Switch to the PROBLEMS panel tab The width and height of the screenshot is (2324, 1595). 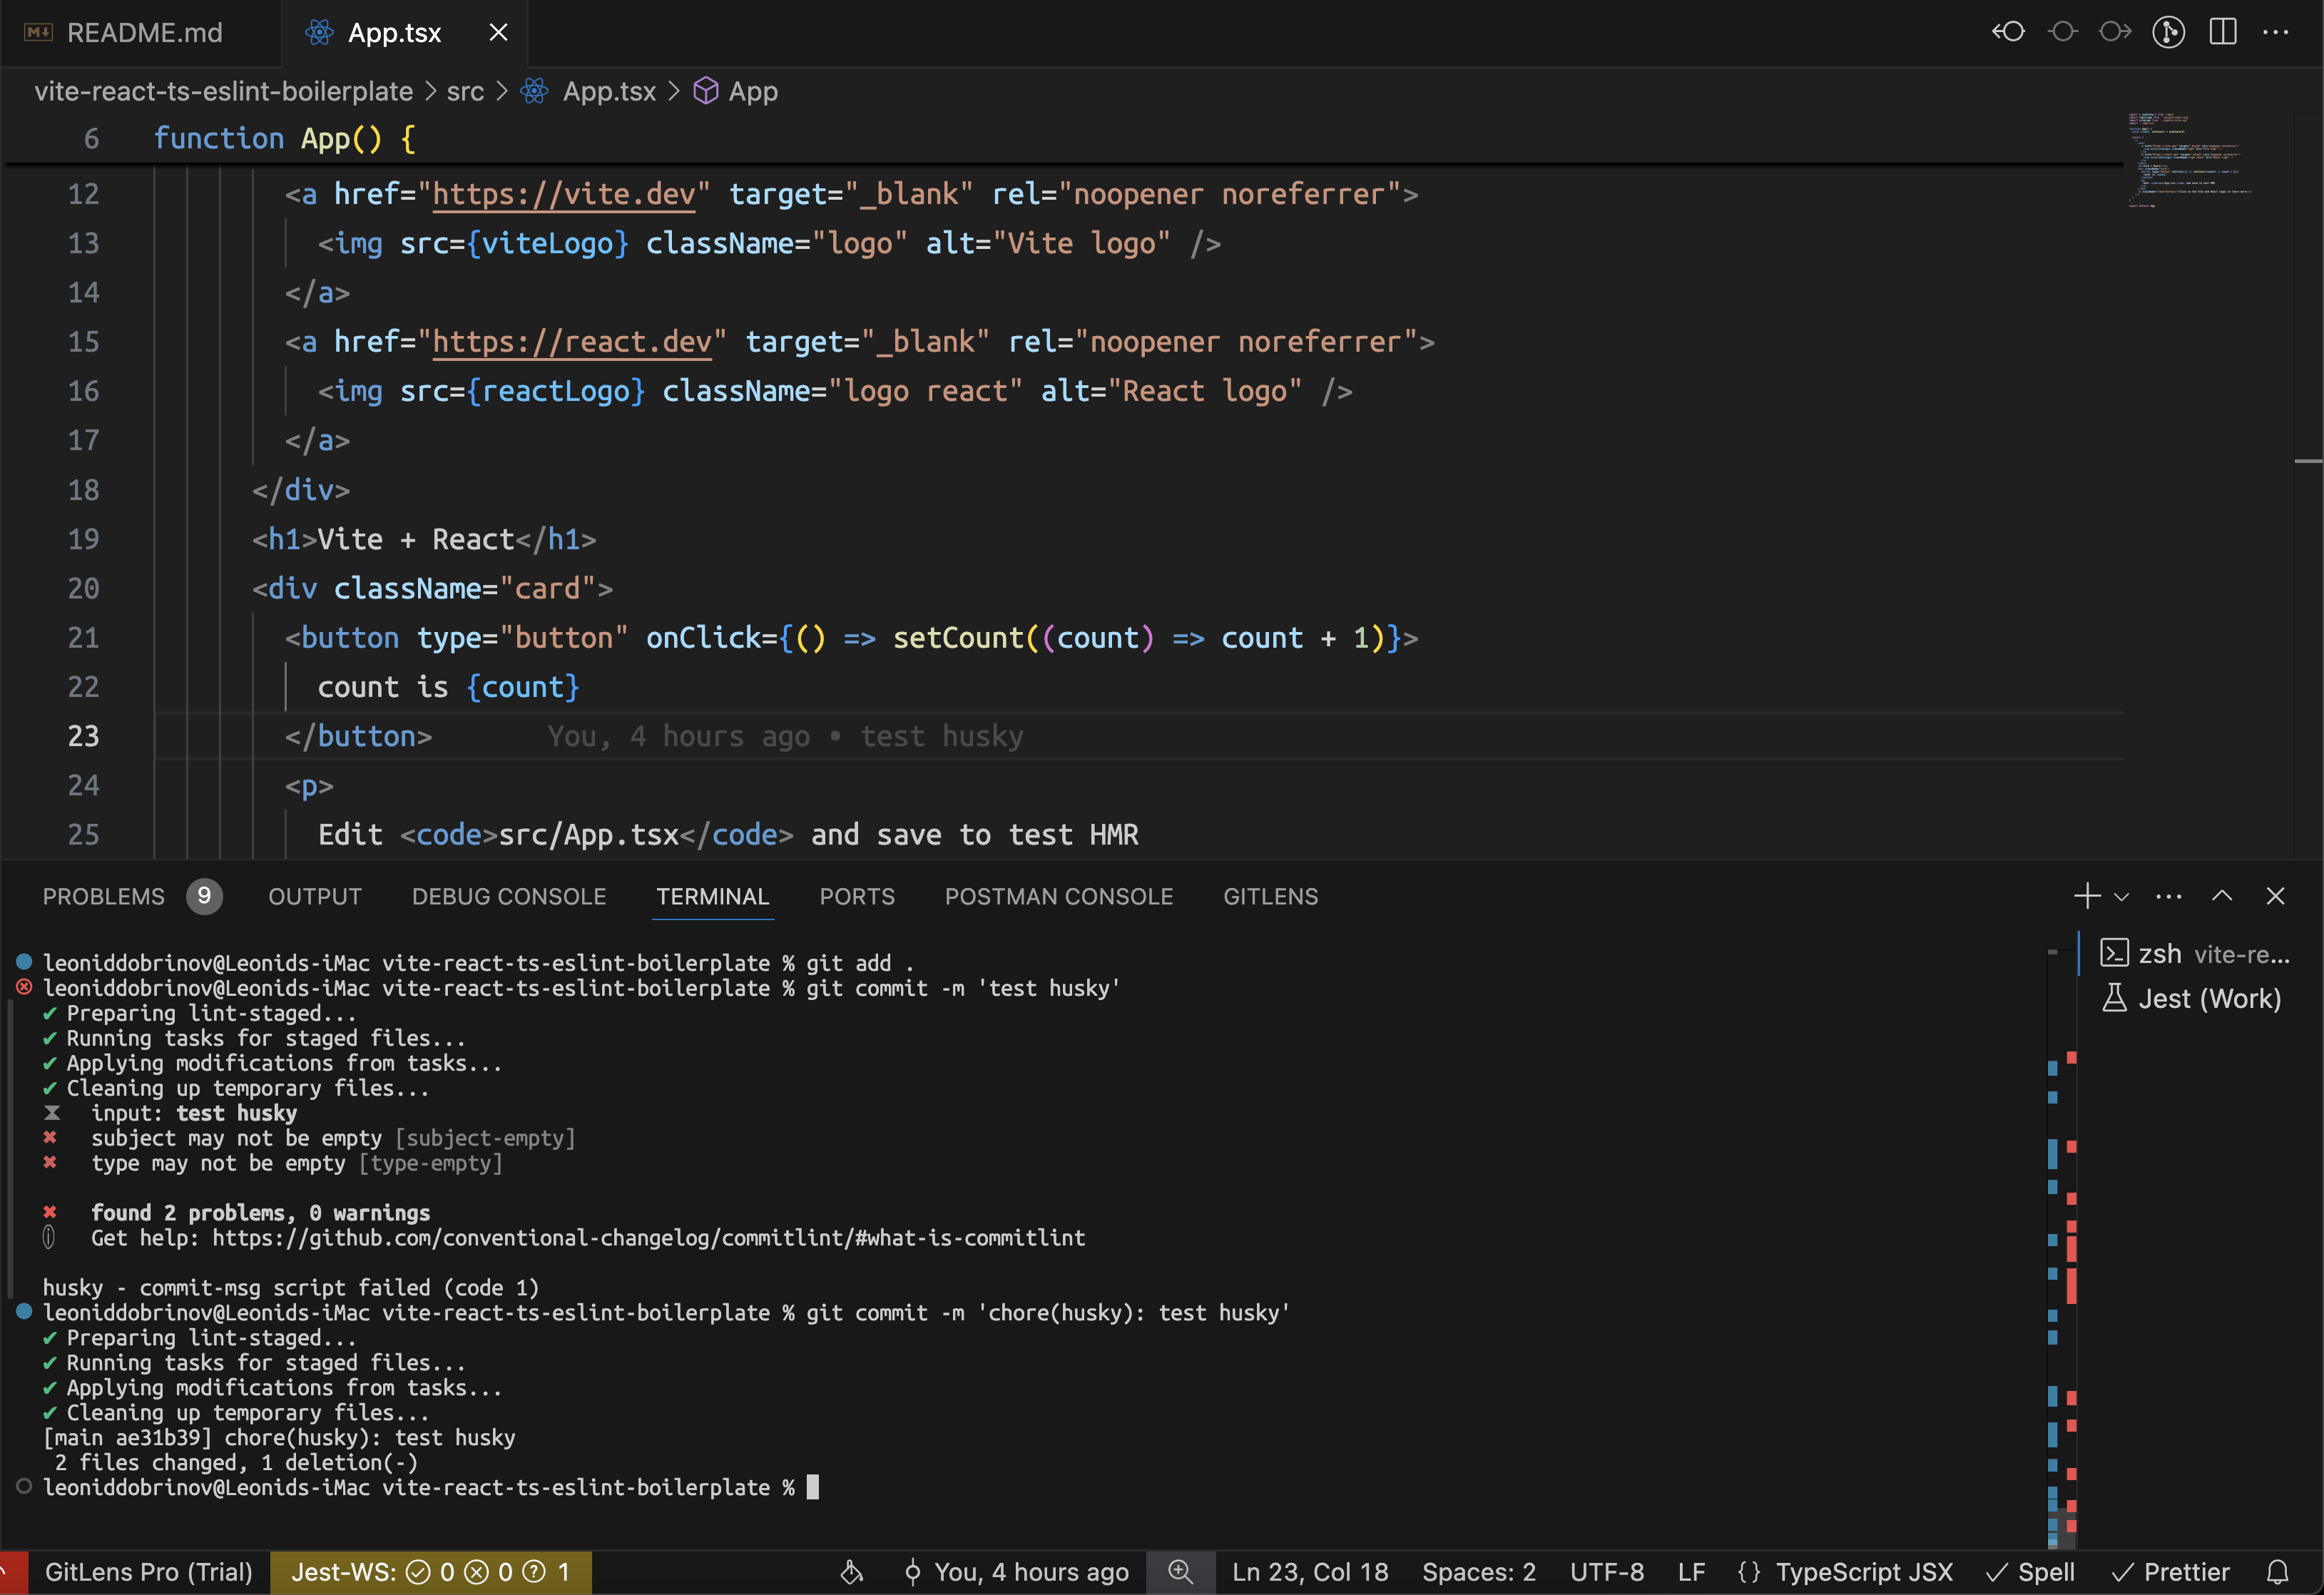coord(104,896)
